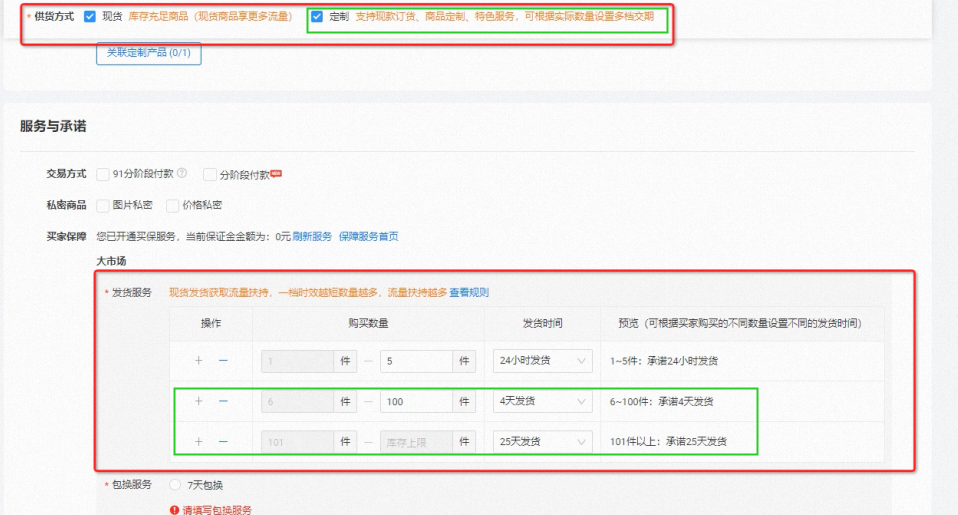
Task: Open the 4天发货 dropdown
Action: (x=542, y=401)
